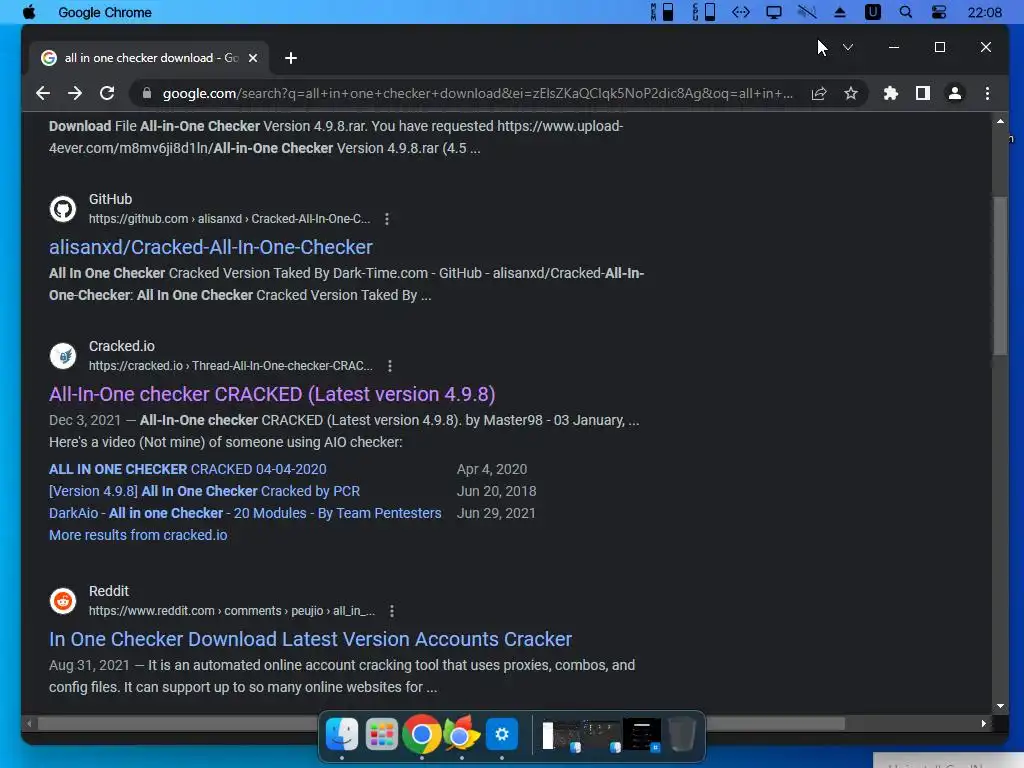Select the 'all in one checker download' tab
This screenshot has height=768, width=1024.
(149, 58)
